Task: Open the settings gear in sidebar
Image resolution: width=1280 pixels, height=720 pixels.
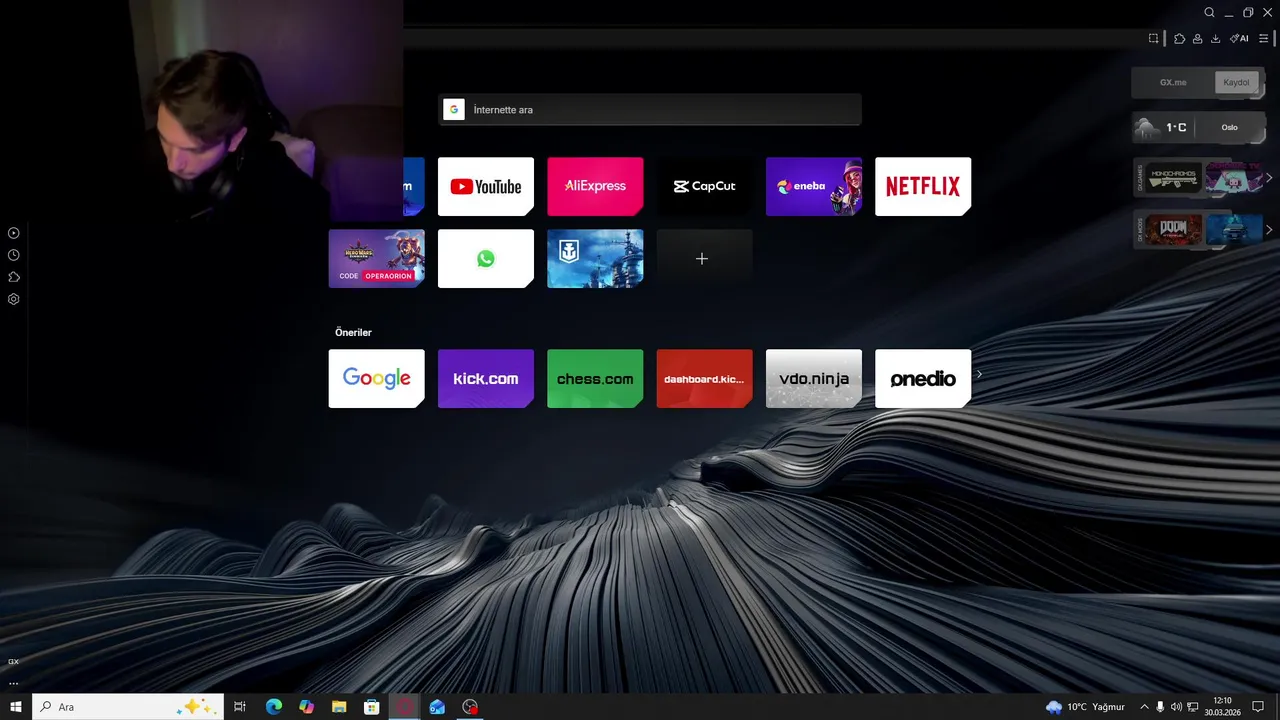Action: pos(14,299)
